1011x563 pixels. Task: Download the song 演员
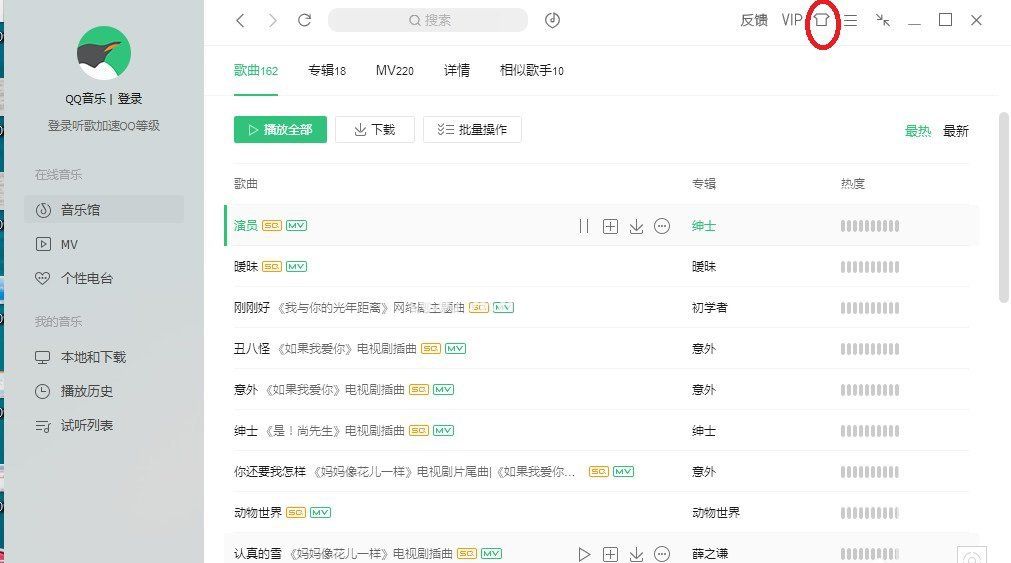point(636,226)
